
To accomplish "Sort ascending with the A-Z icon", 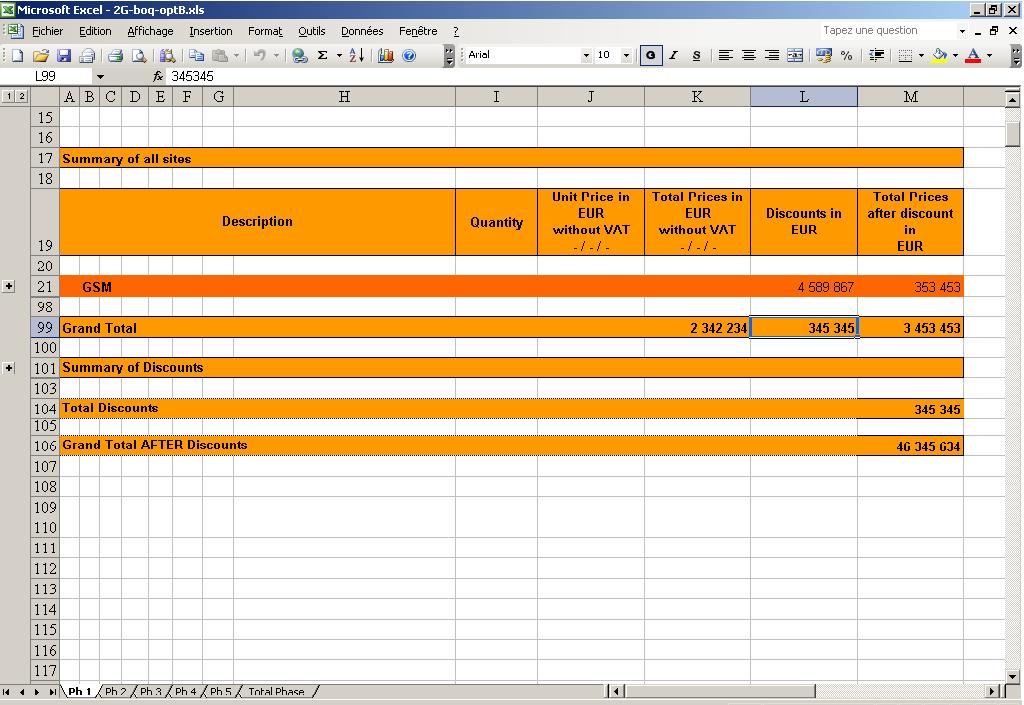I will [357, 56].
